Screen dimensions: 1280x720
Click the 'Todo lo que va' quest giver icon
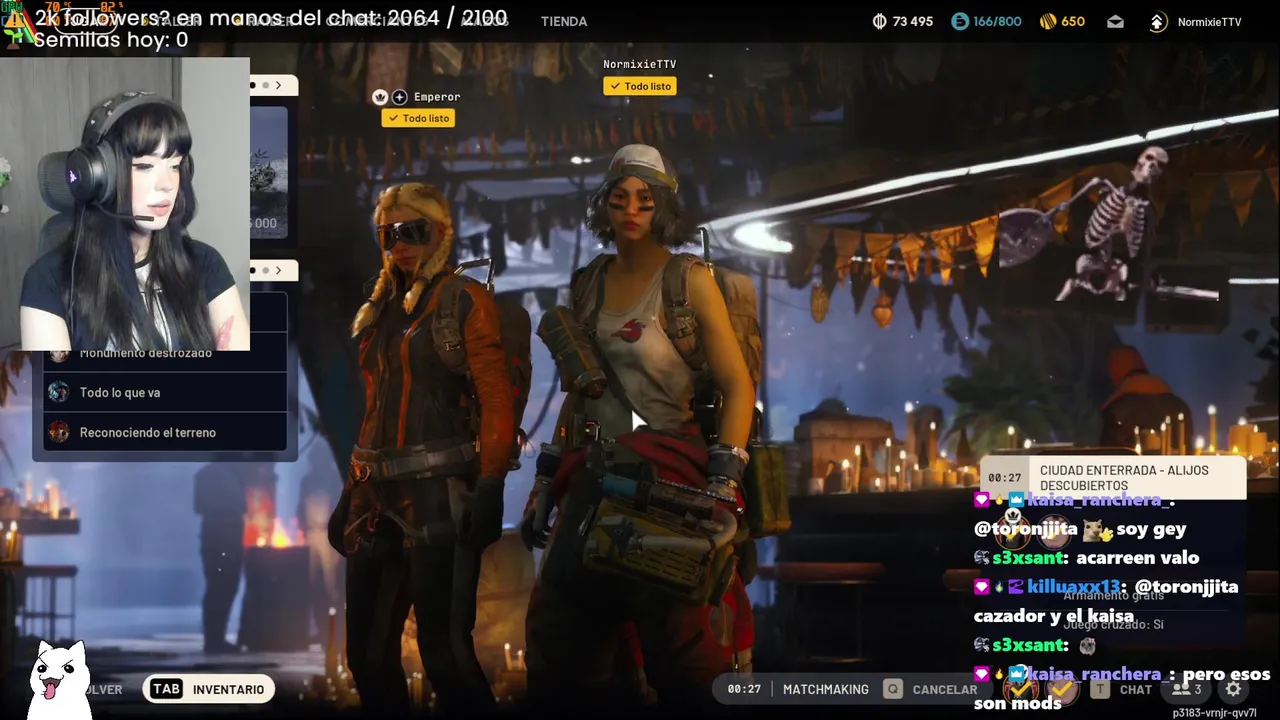59,392
